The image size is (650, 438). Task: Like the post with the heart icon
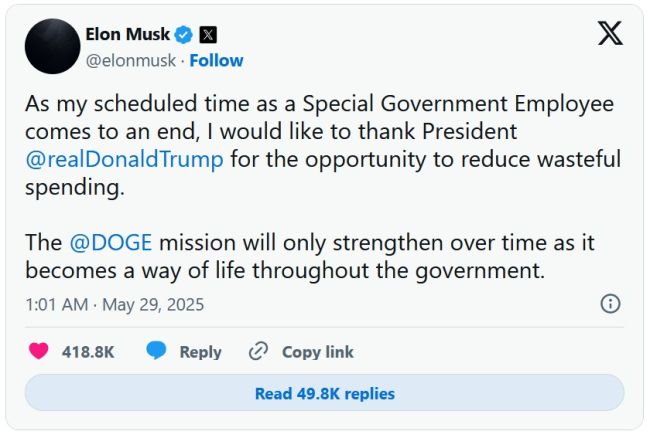tap(39, 351)
